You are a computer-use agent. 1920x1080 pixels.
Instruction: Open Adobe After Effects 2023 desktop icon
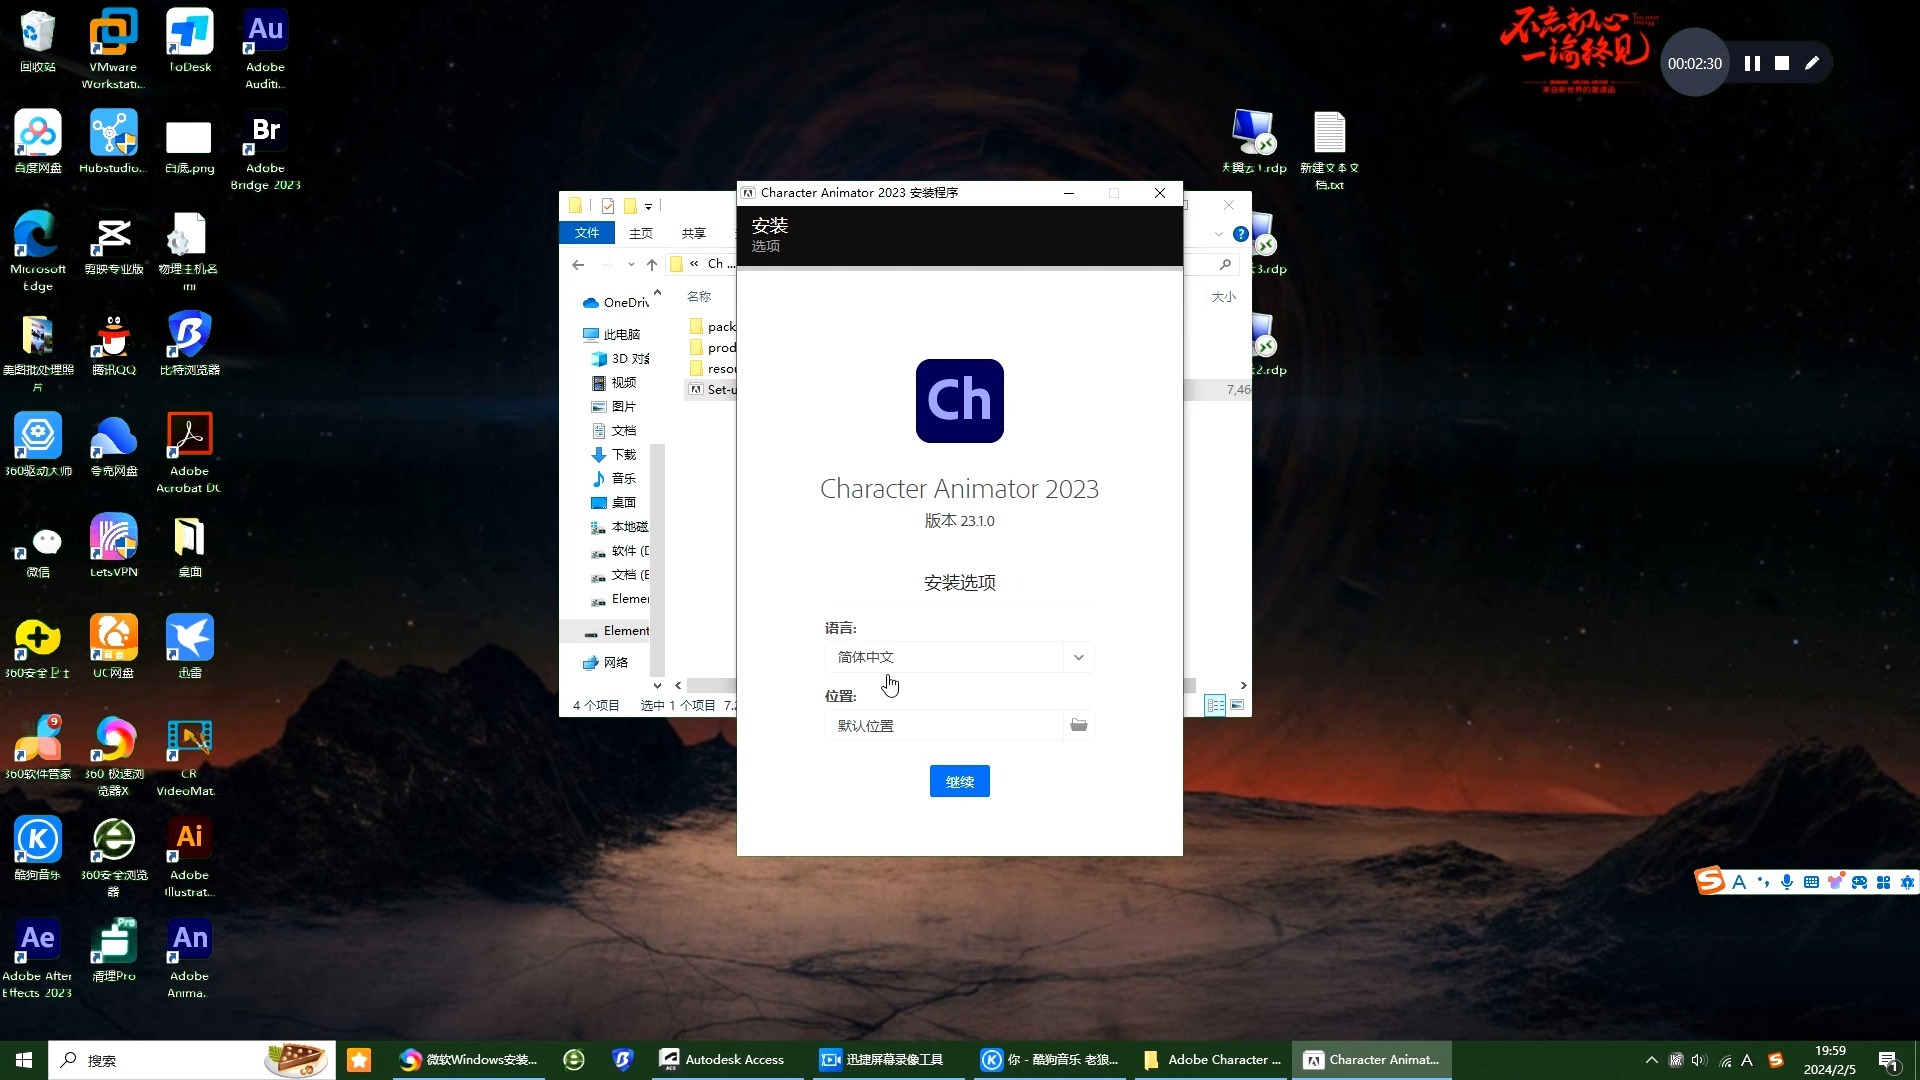[38, 959]
